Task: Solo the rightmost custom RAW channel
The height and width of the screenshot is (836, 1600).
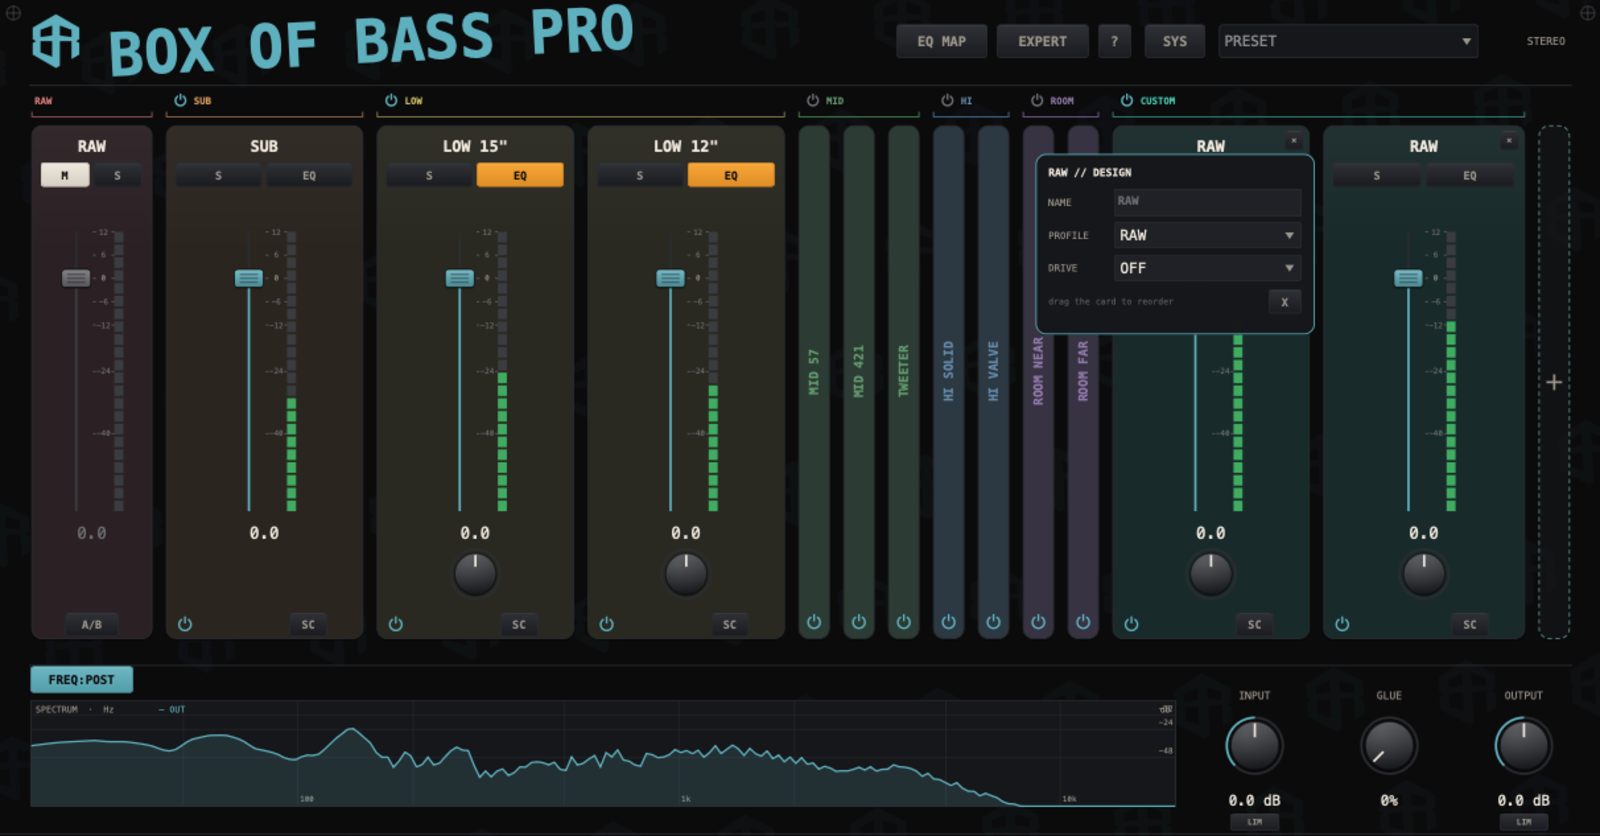Action: [x=1377, y=175]
